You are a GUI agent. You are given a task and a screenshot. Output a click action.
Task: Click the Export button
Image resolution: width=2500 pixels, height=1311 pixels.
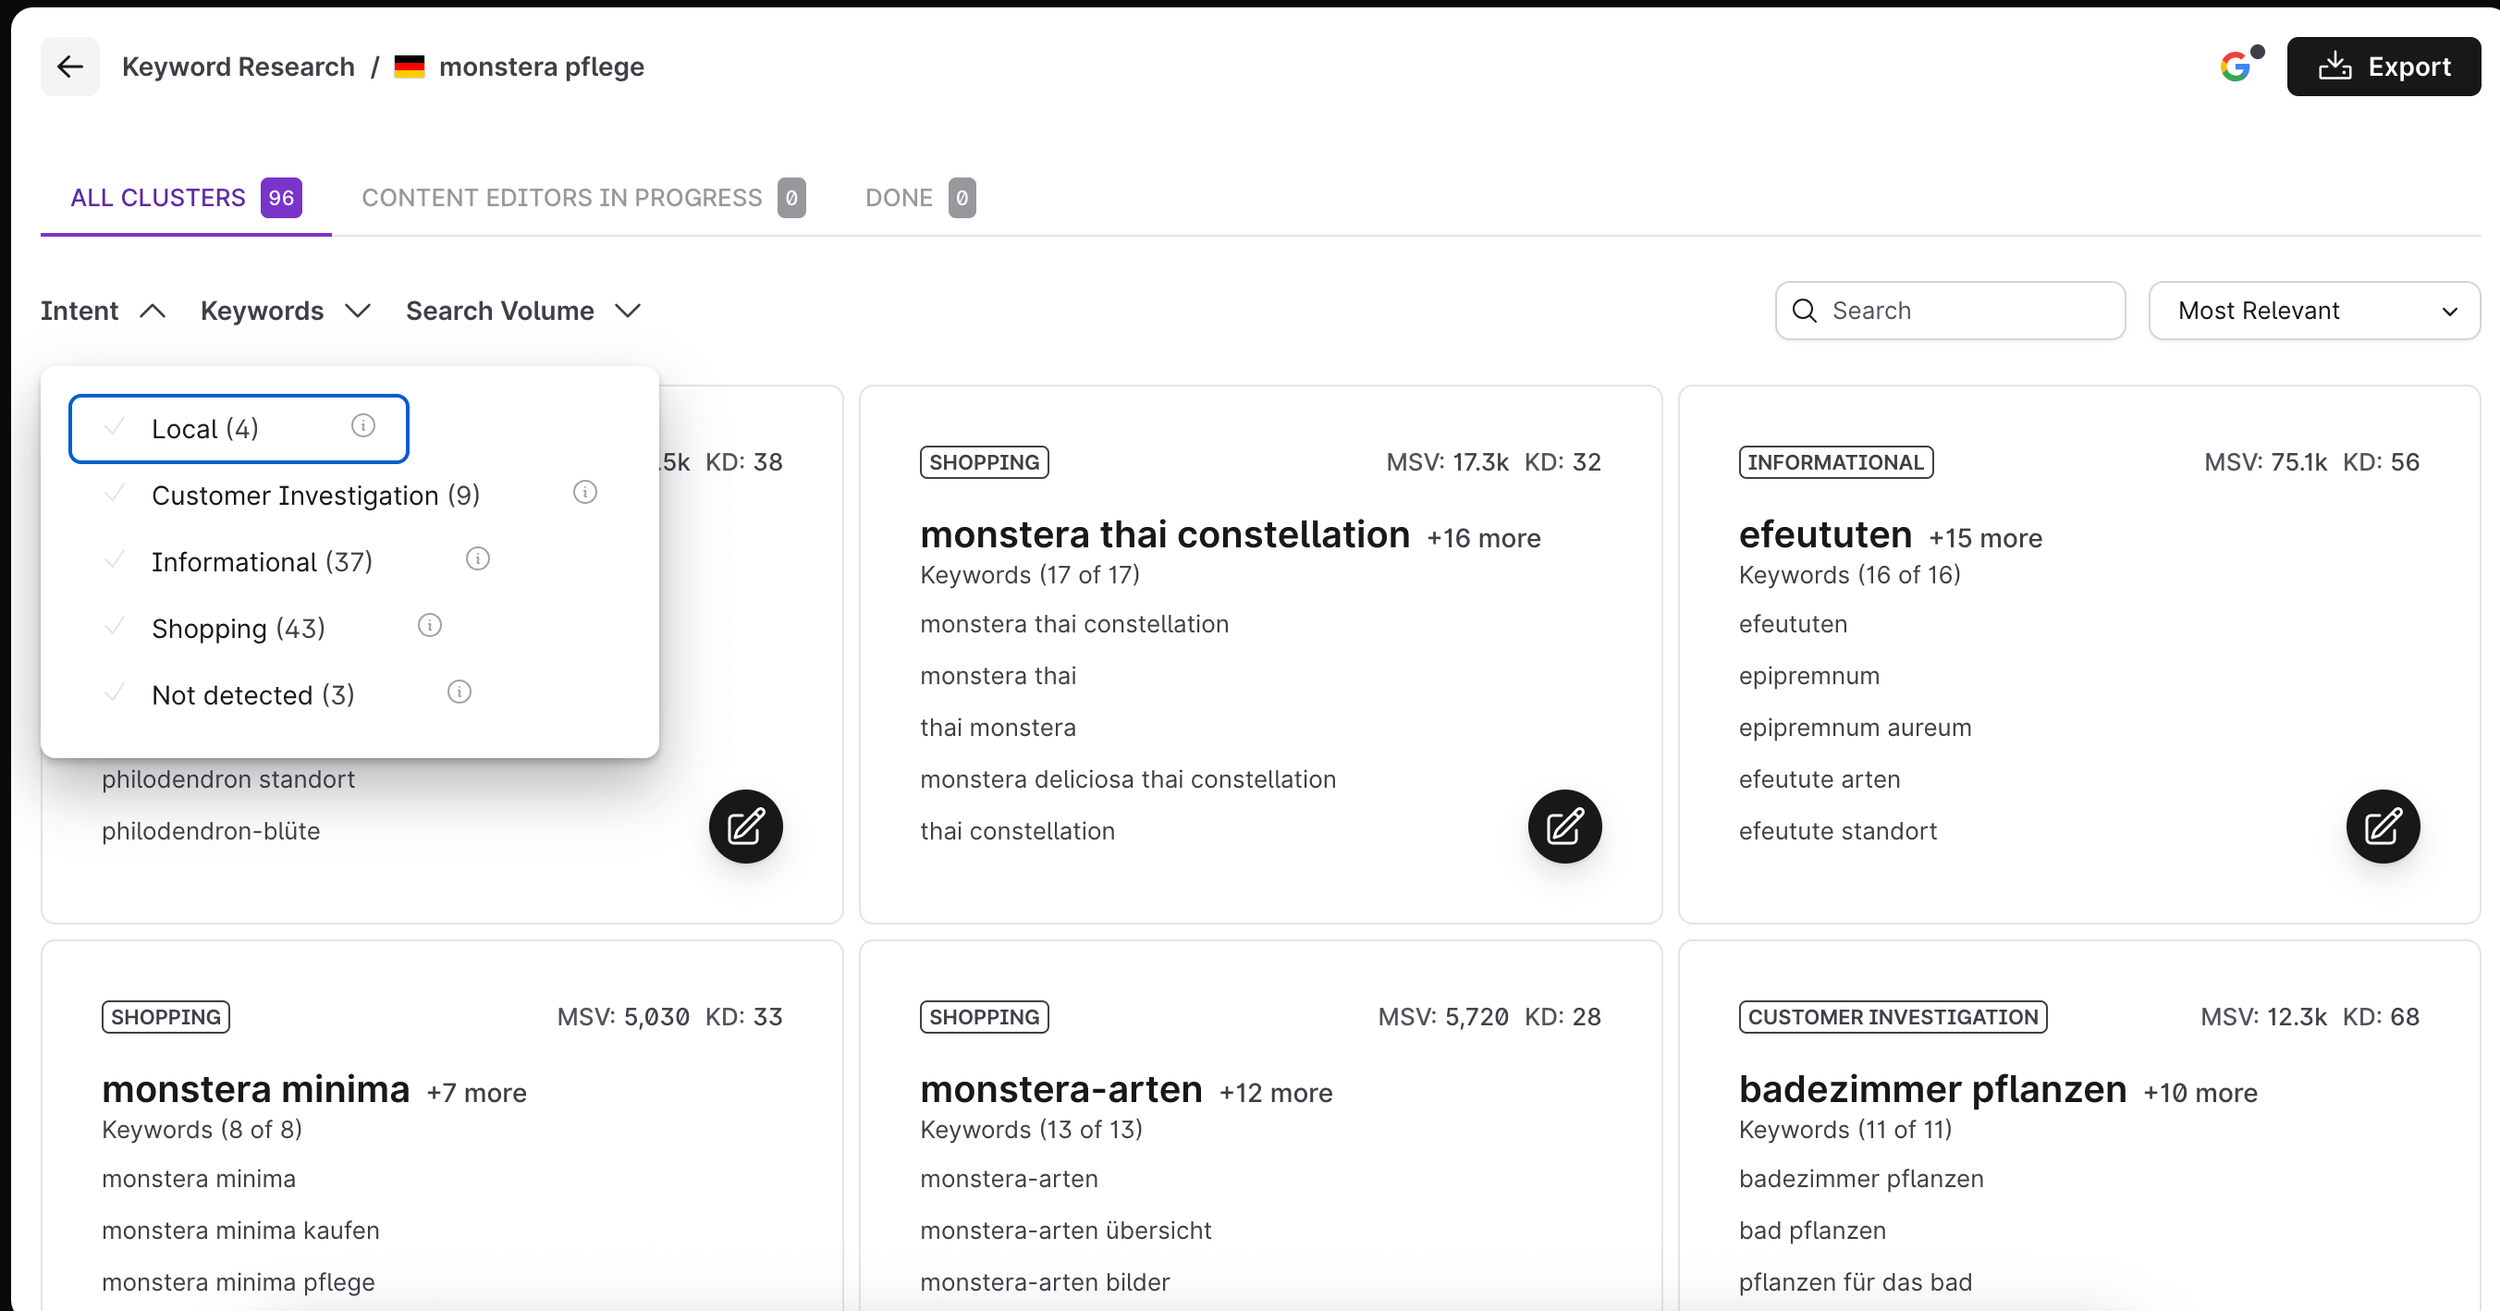(x=2383, y=67)
